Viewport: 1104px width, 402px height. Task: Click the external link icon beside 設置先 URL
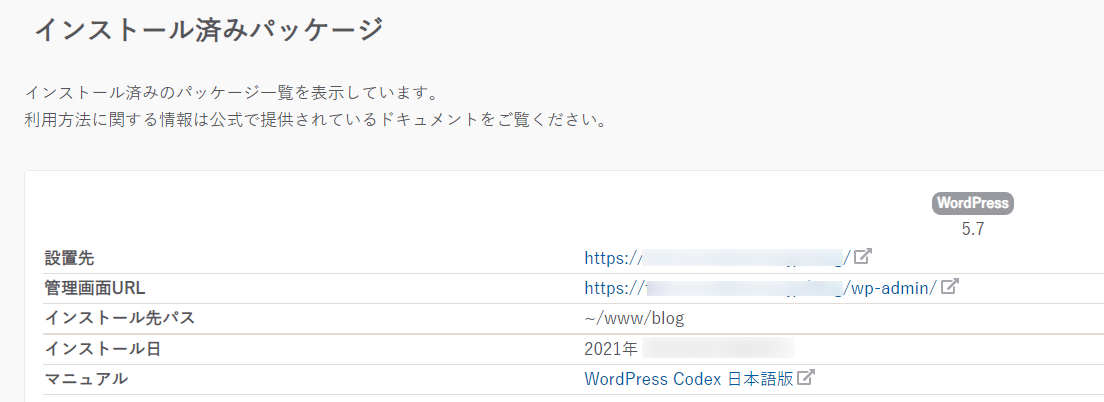tap(863, 257)
